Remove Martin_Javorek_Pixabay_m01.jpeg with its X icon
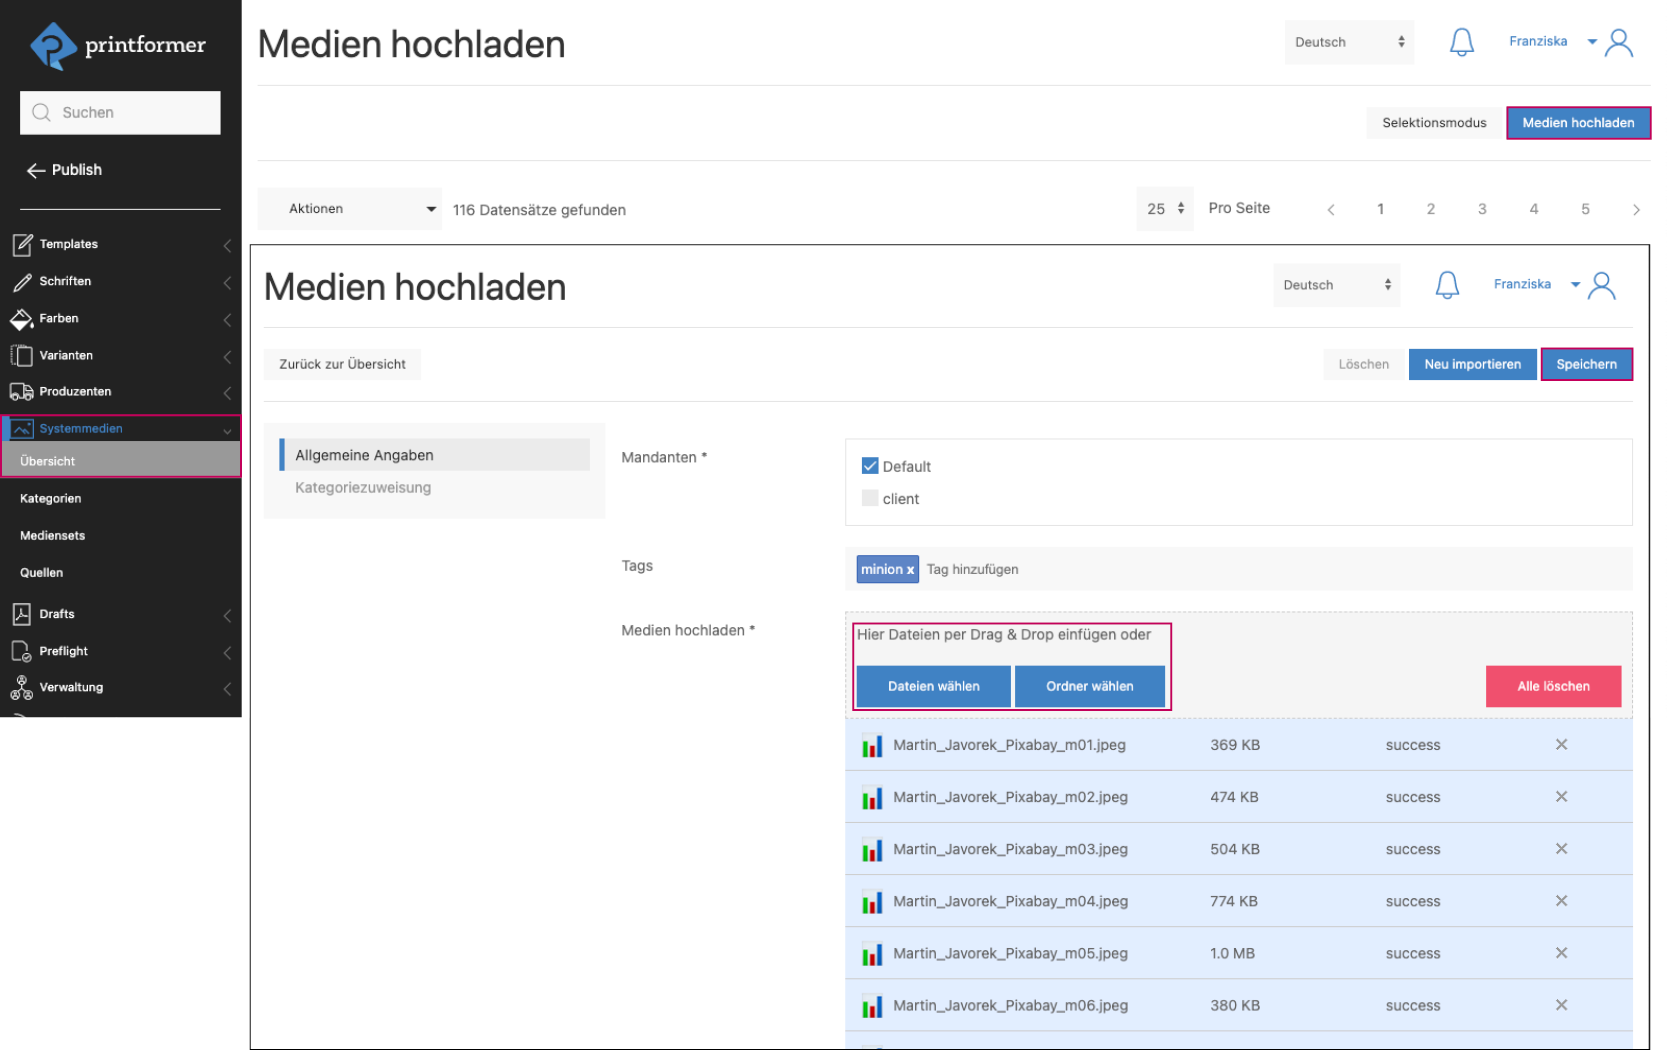Image resolution: width=1667 pixels, height=1063 pixels. tap(1560, 745)
